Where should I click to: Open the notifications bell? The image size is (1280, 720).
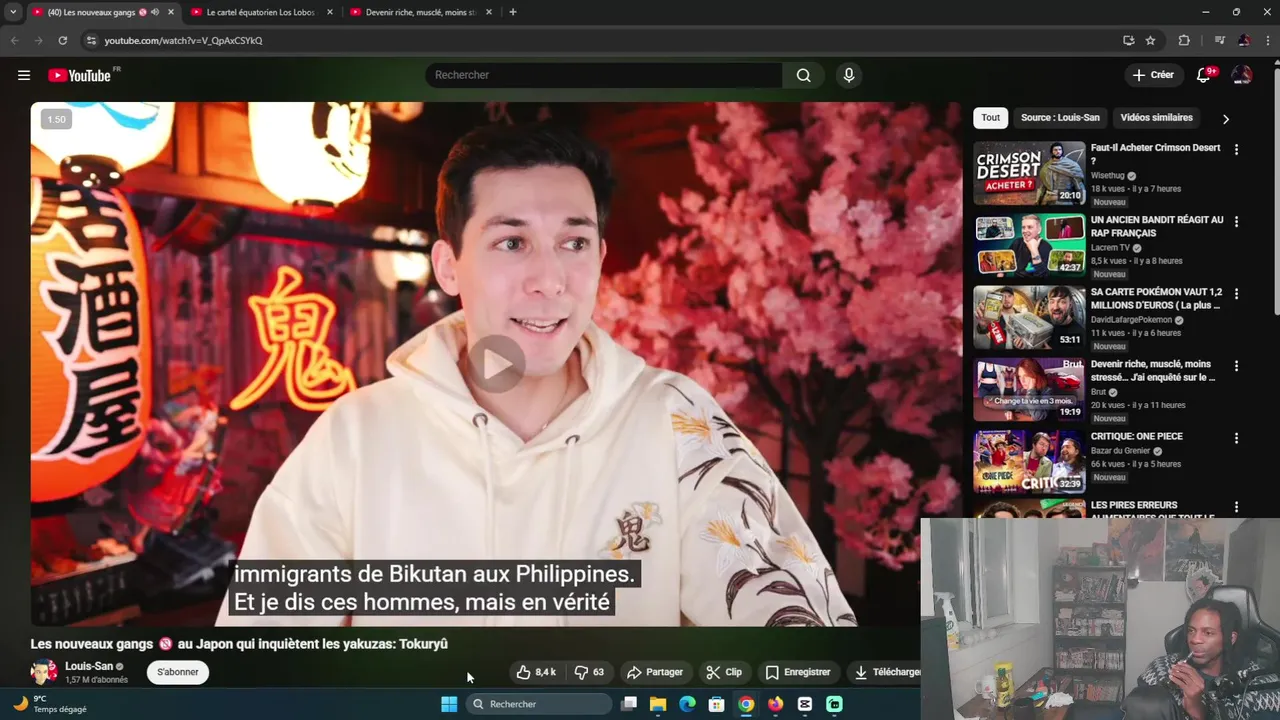pos(1204,75)
